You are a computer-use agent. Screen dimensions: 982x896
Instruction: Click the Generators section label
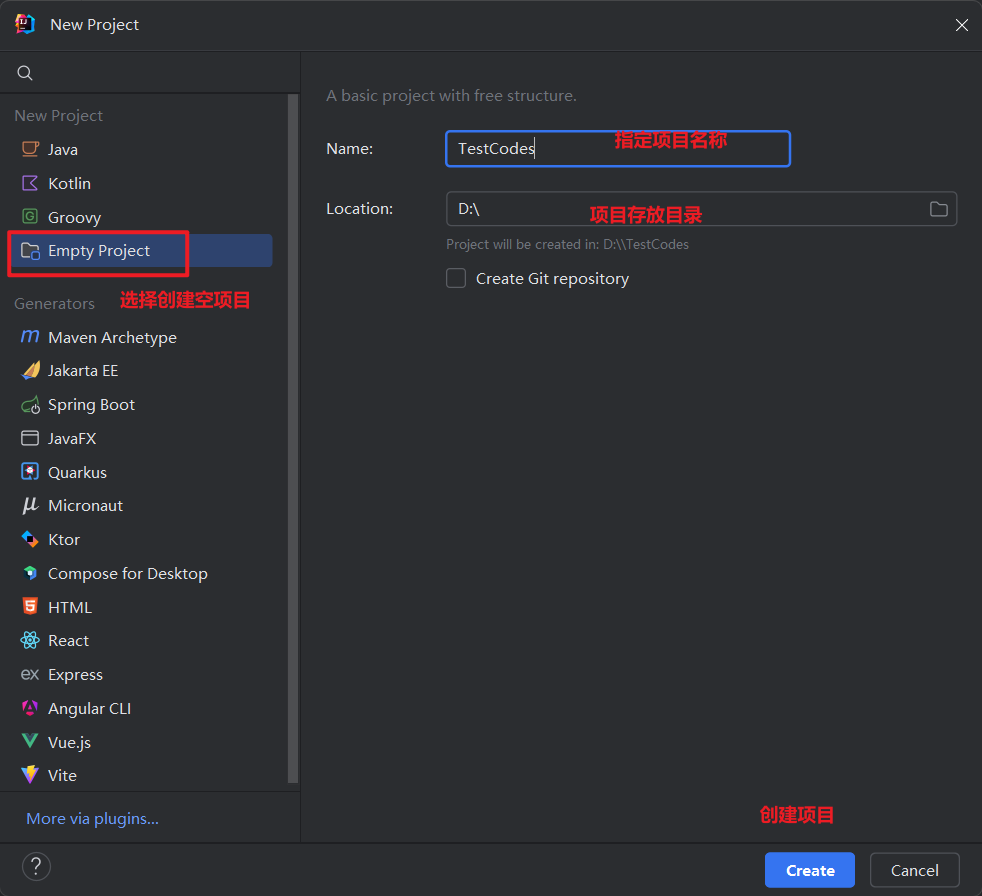[54, 304]
